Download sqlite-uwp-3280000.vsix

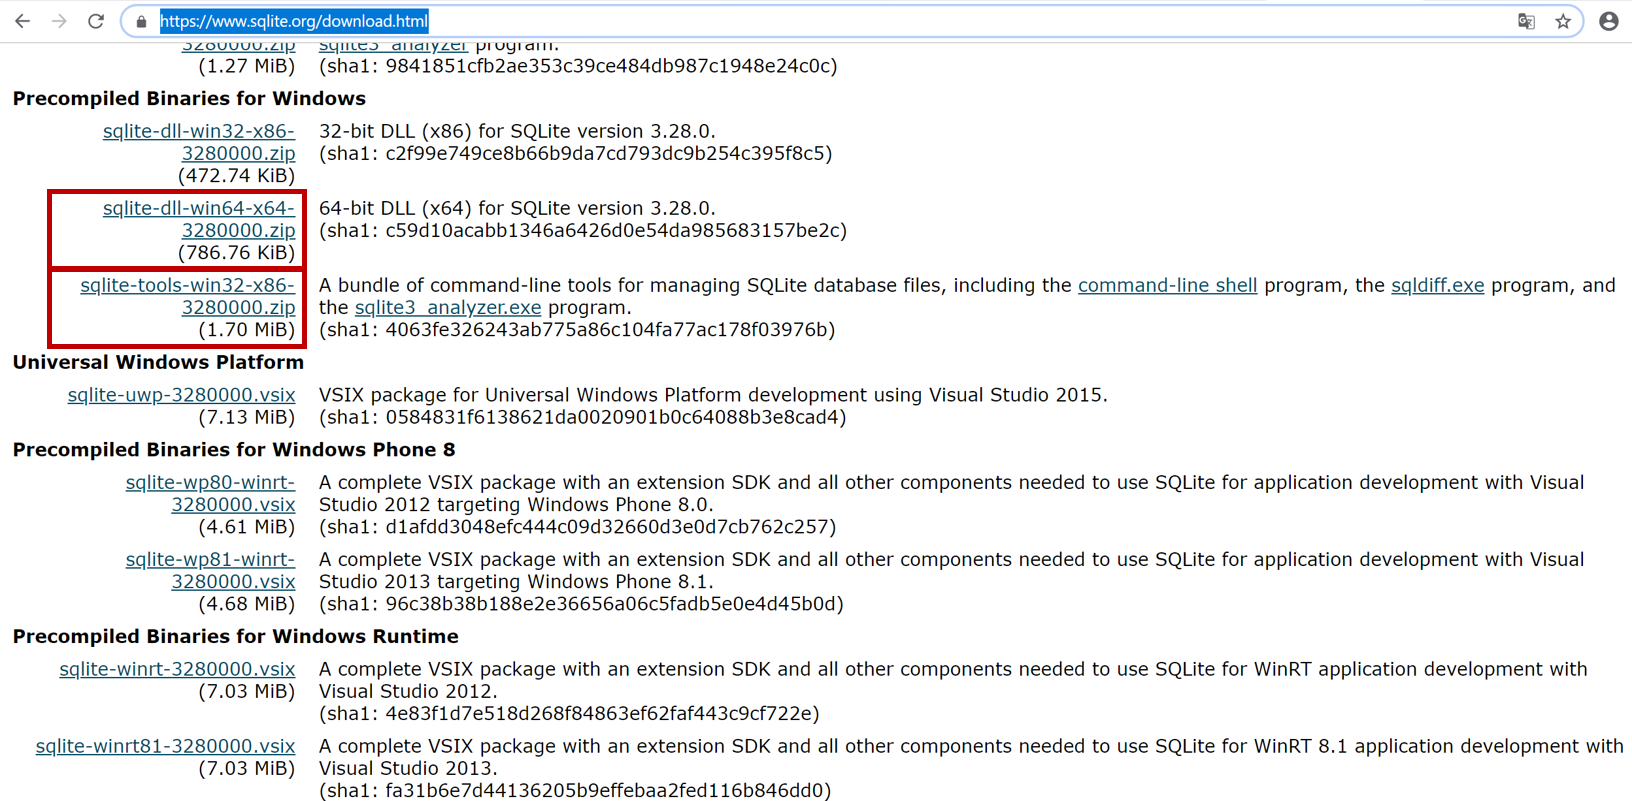tap(181, 395)
